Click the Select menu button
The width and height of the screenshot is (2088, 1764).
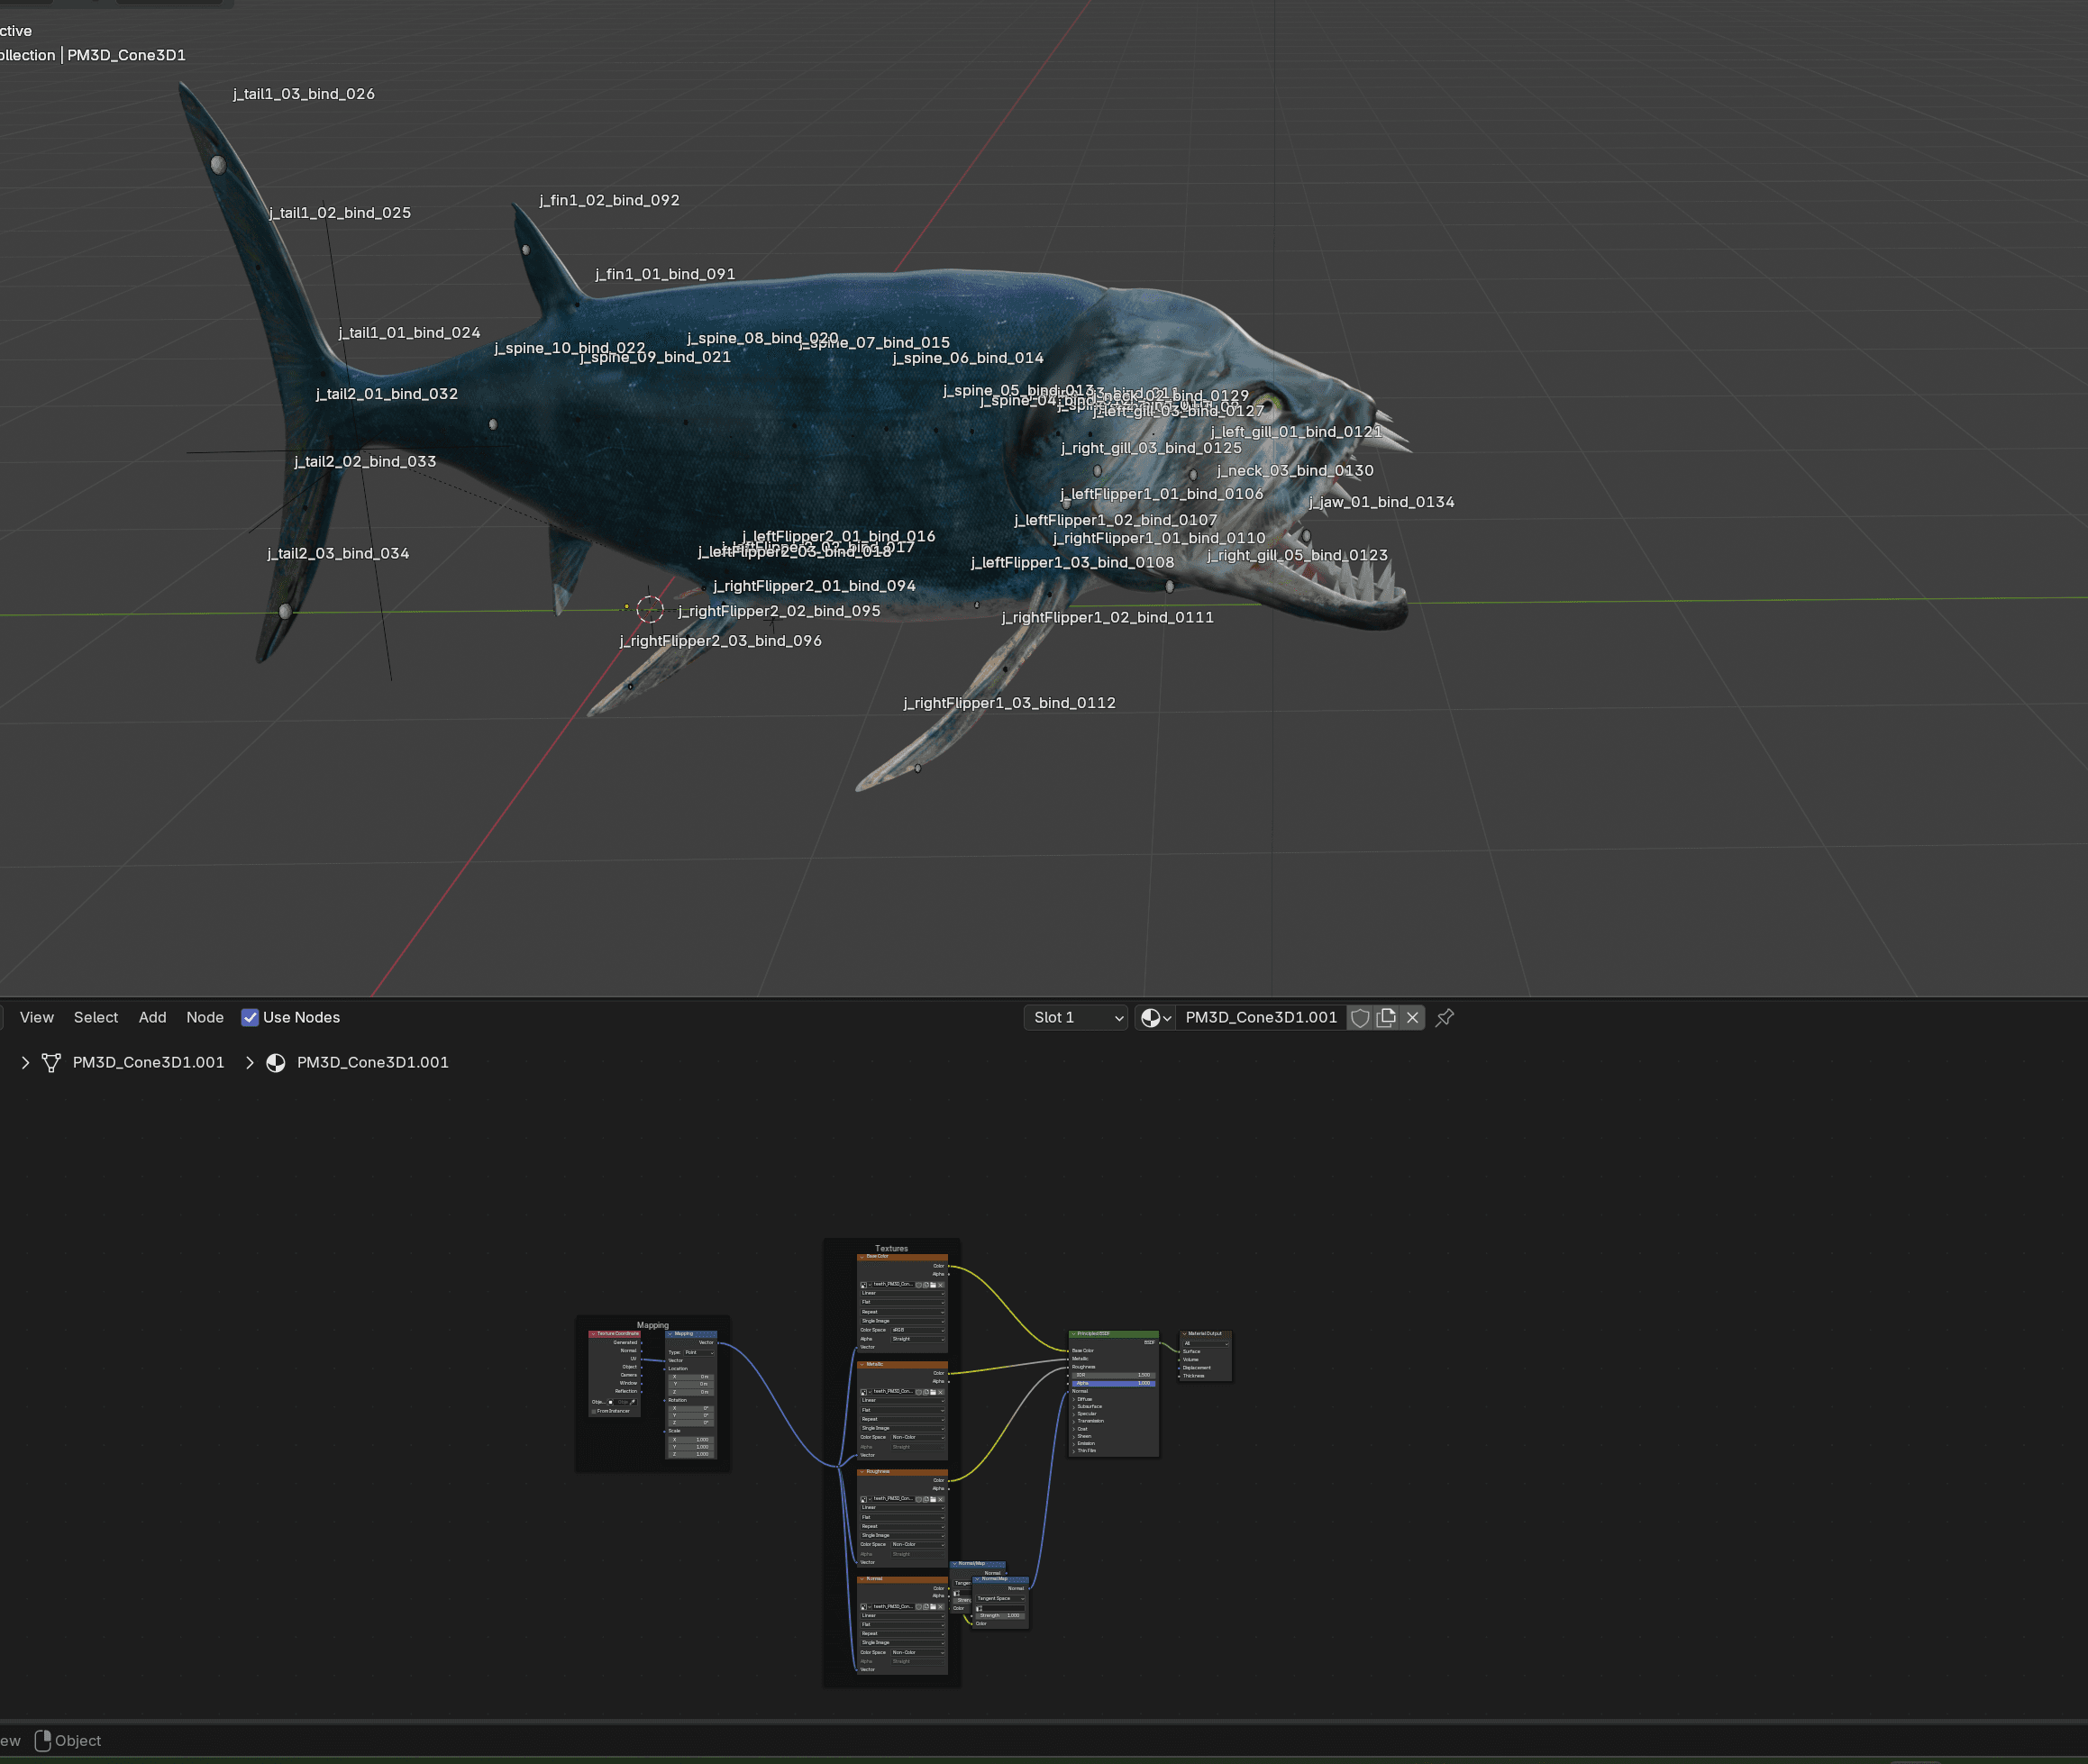(96, 1017)
